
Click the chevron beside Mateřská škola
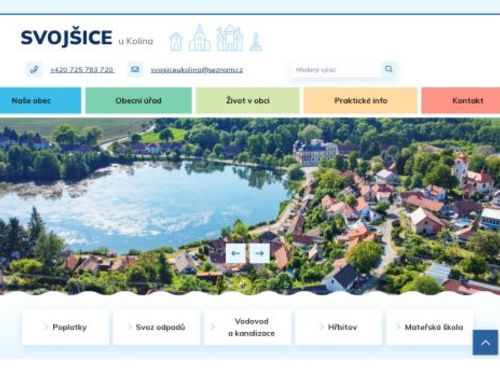(398, 327)
